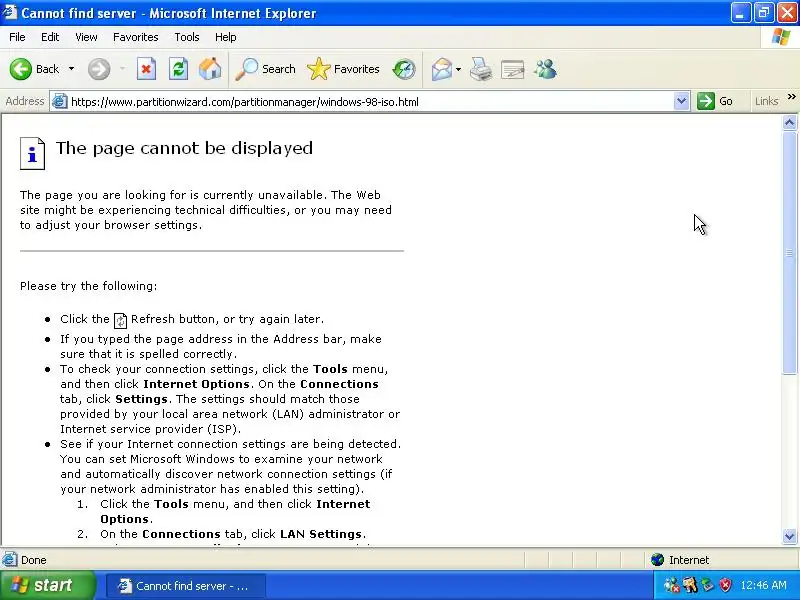Click the Safely Remove Hardware tray icon
The height and width of the screenshot is (600, 800).
(x=708, y=585)
